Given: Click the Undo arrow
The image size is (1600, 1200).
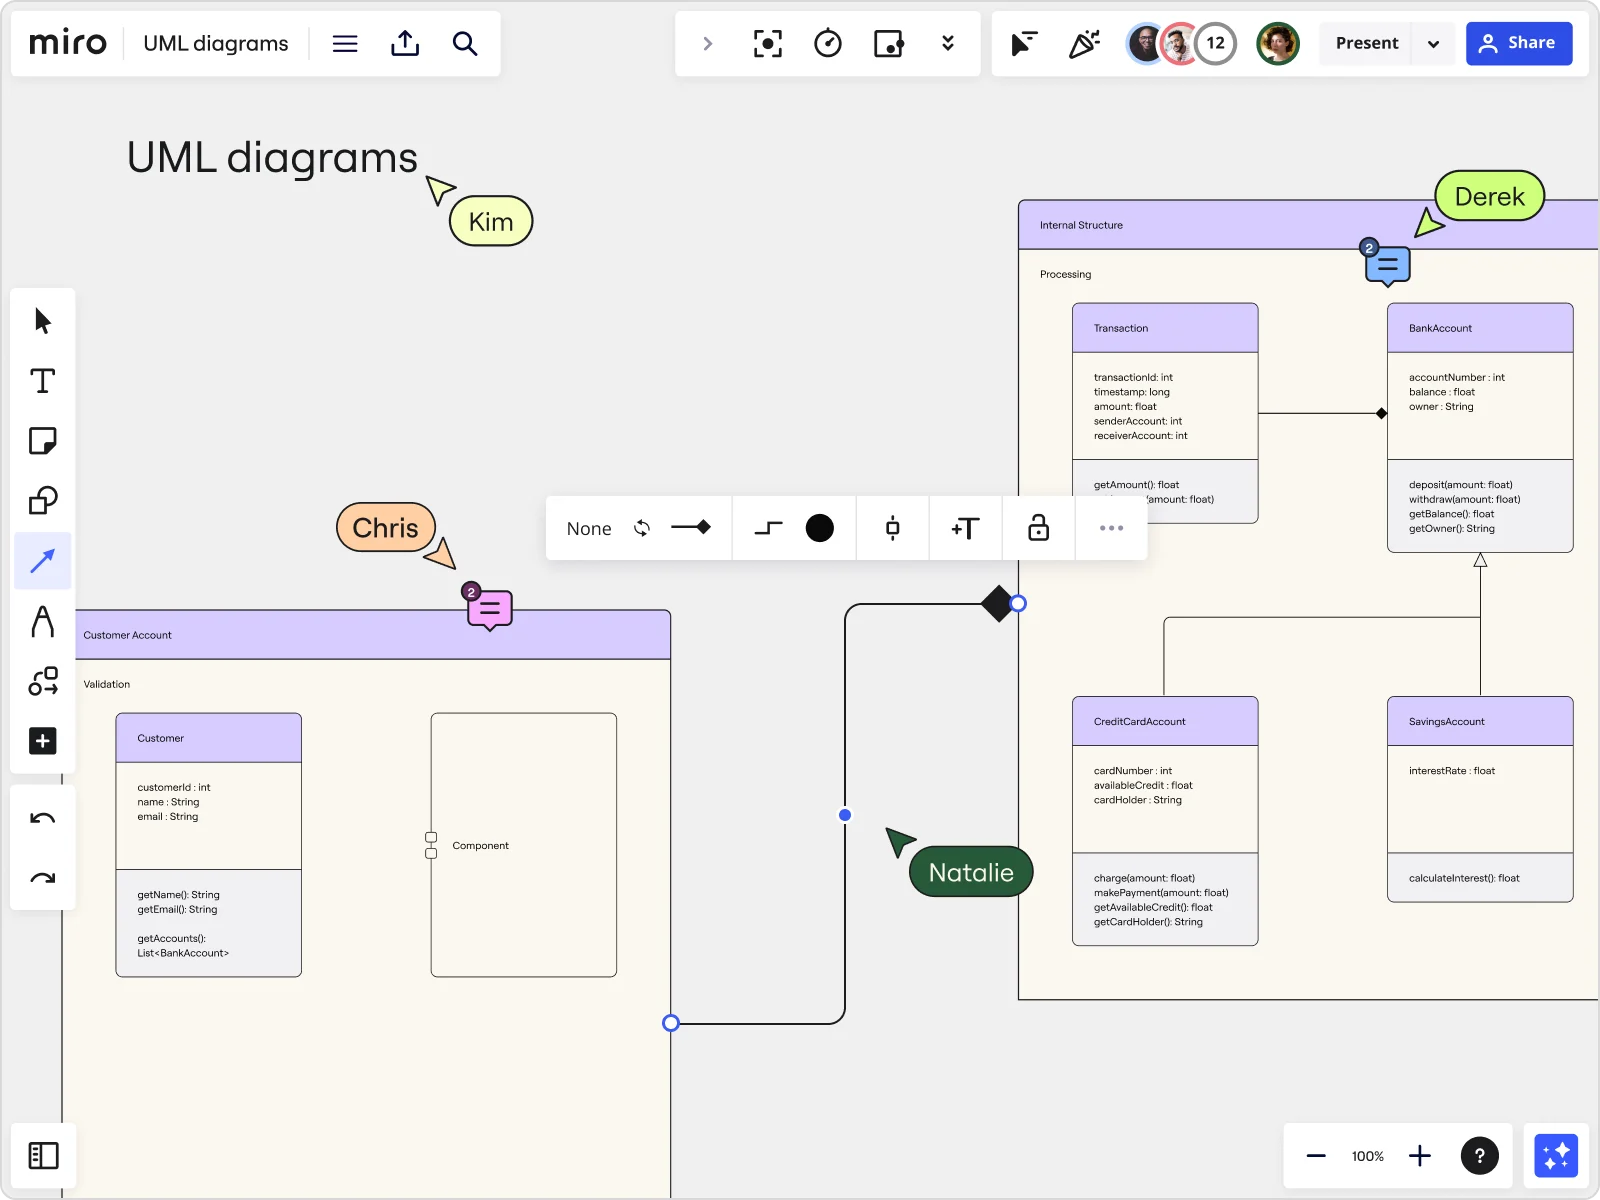Looking at the screenshot, I should coord(42,819).
